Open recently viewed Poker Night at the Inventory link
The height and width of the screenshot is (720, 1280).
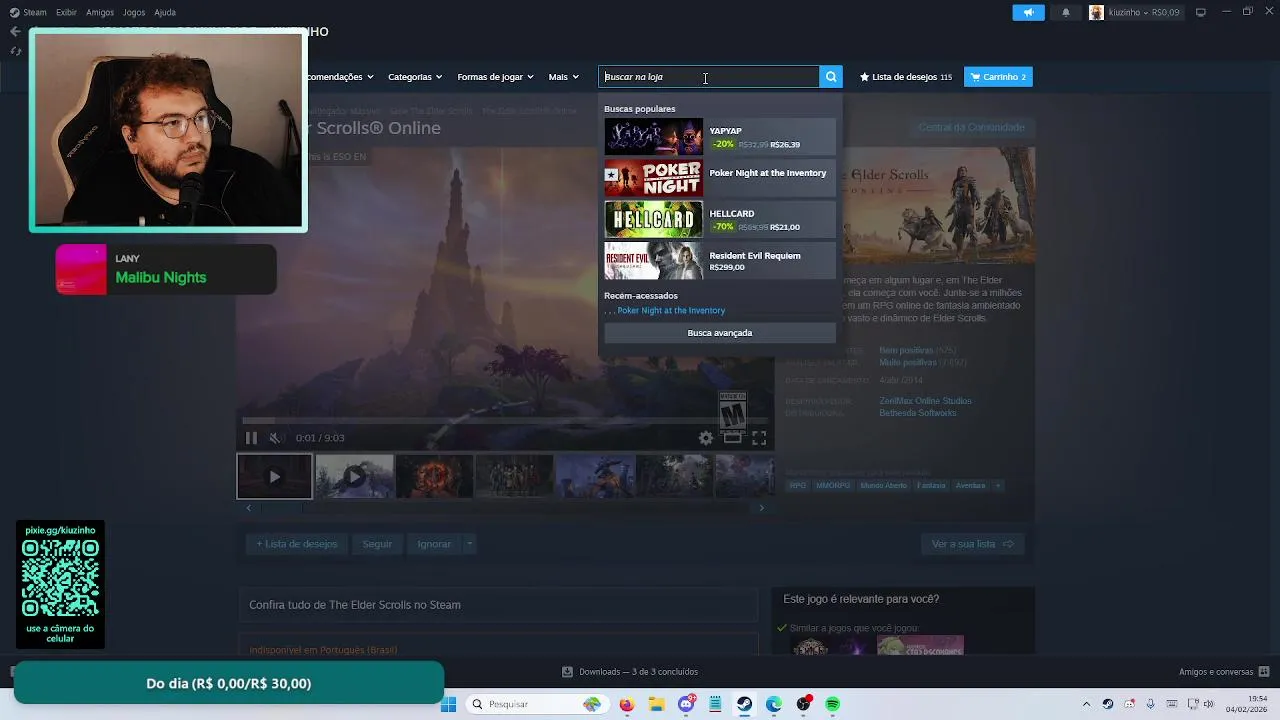coord(671,311)
